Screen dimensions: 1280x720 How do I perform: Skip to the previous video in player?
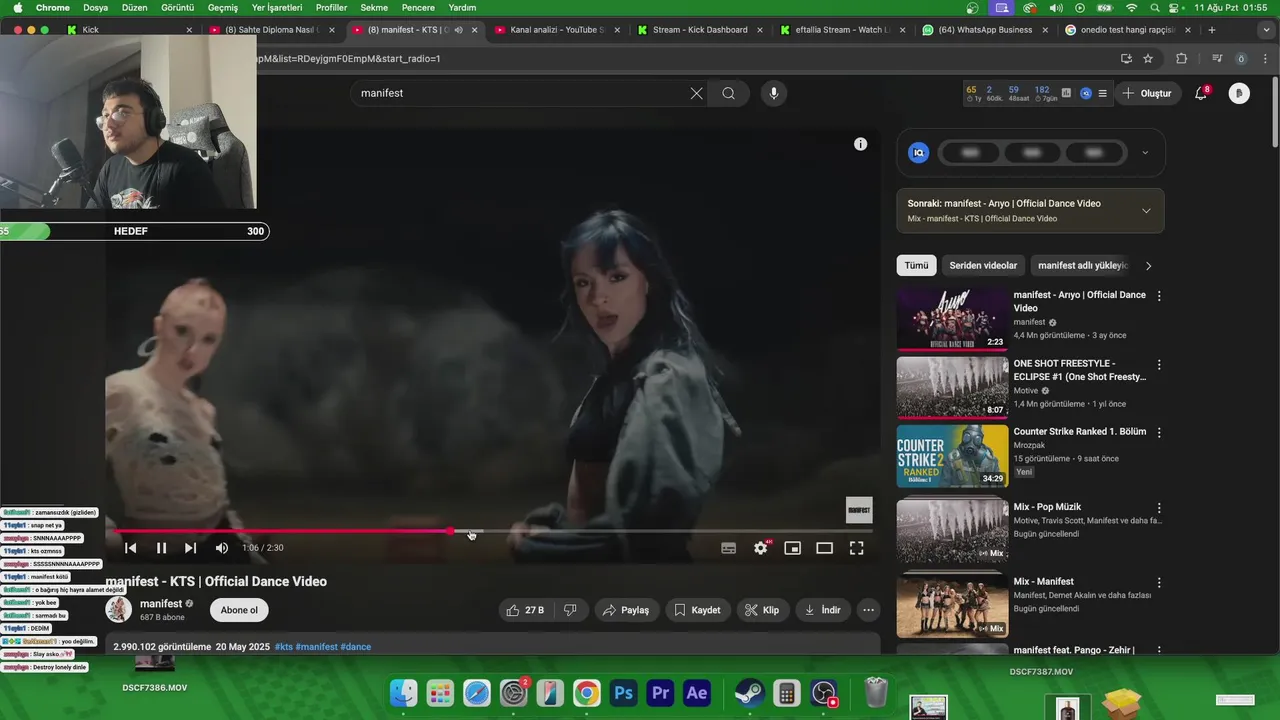130,548
